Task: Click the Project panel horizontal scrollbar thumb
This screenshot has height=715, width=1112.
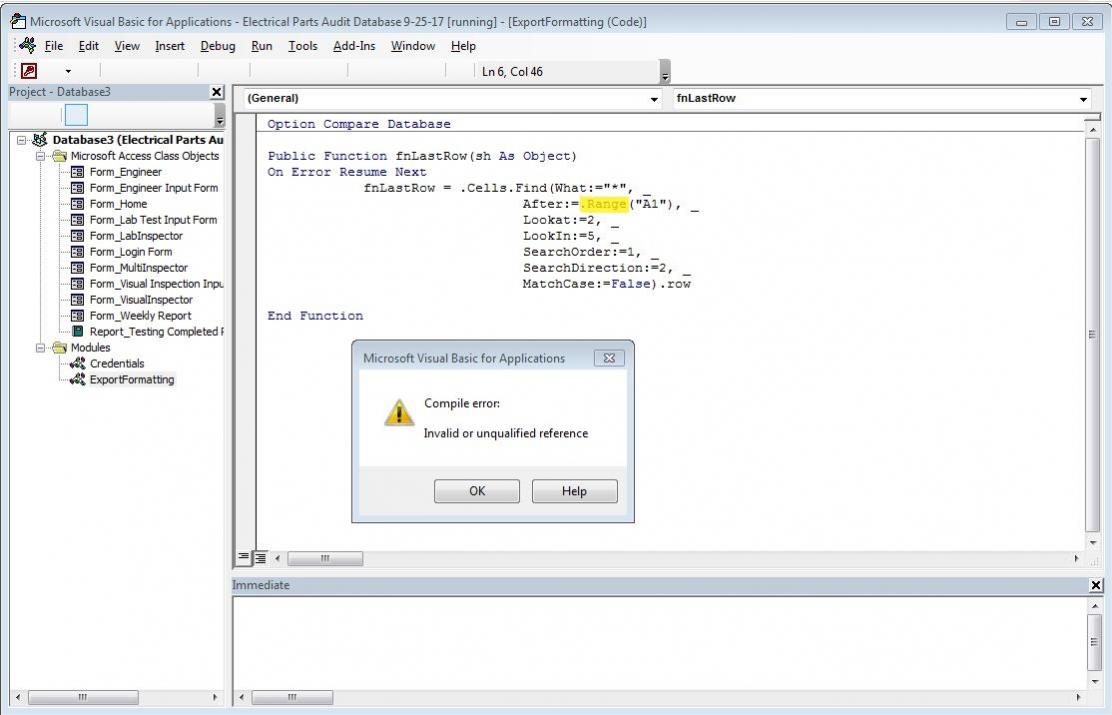Action: click(83, 697)
